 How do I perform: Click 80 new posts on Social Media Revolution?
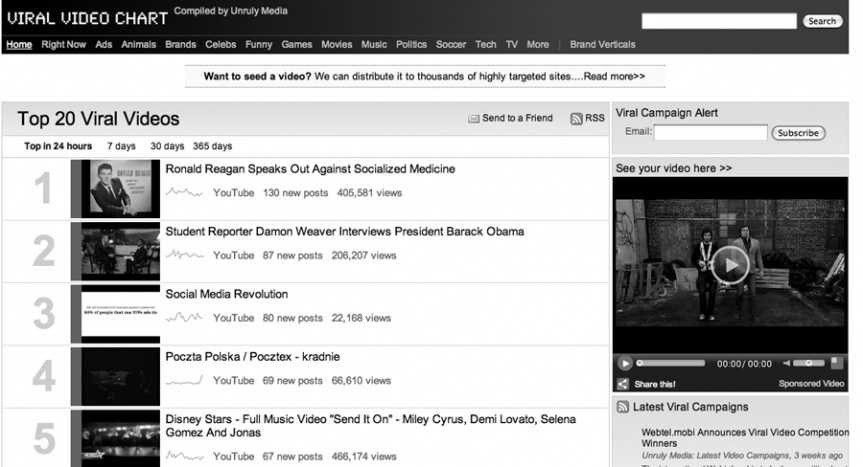293,318
